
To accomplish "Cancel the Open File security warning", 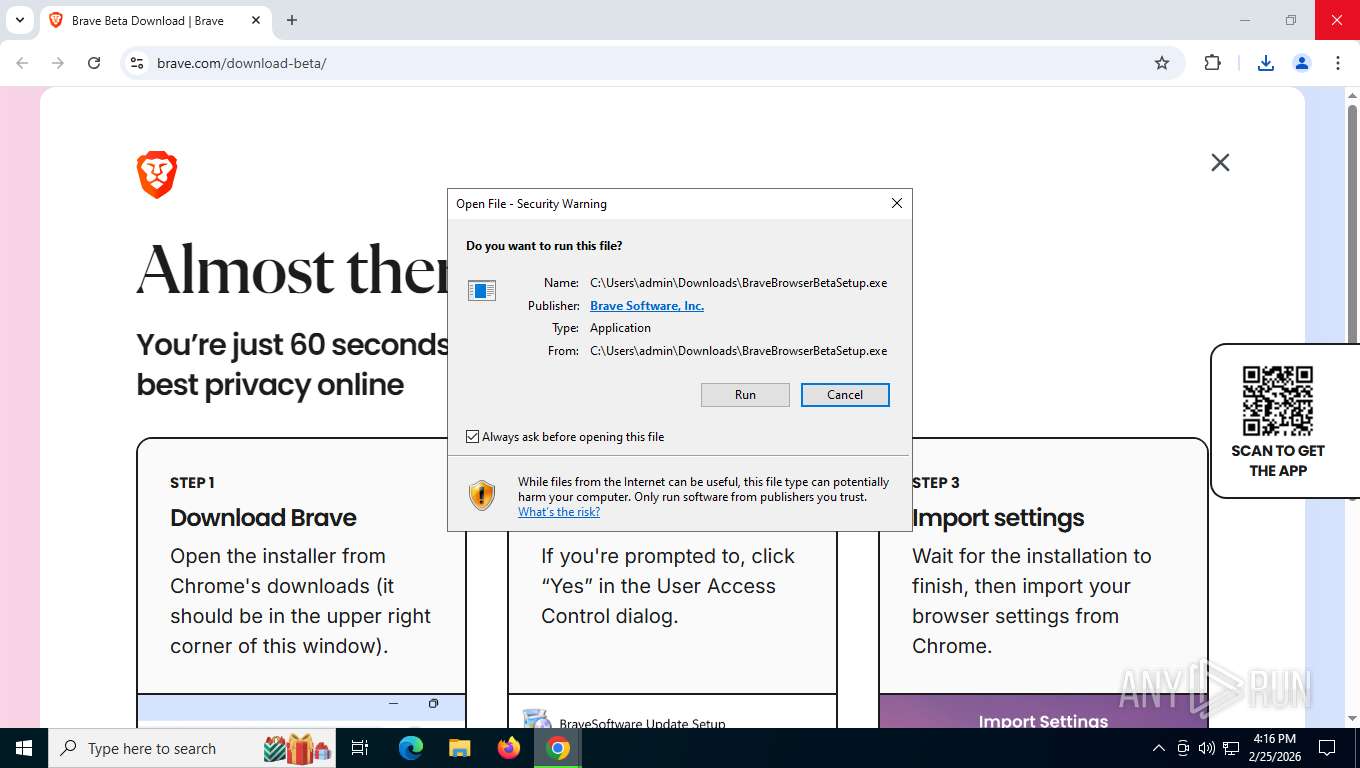I will tap(845, 395).
